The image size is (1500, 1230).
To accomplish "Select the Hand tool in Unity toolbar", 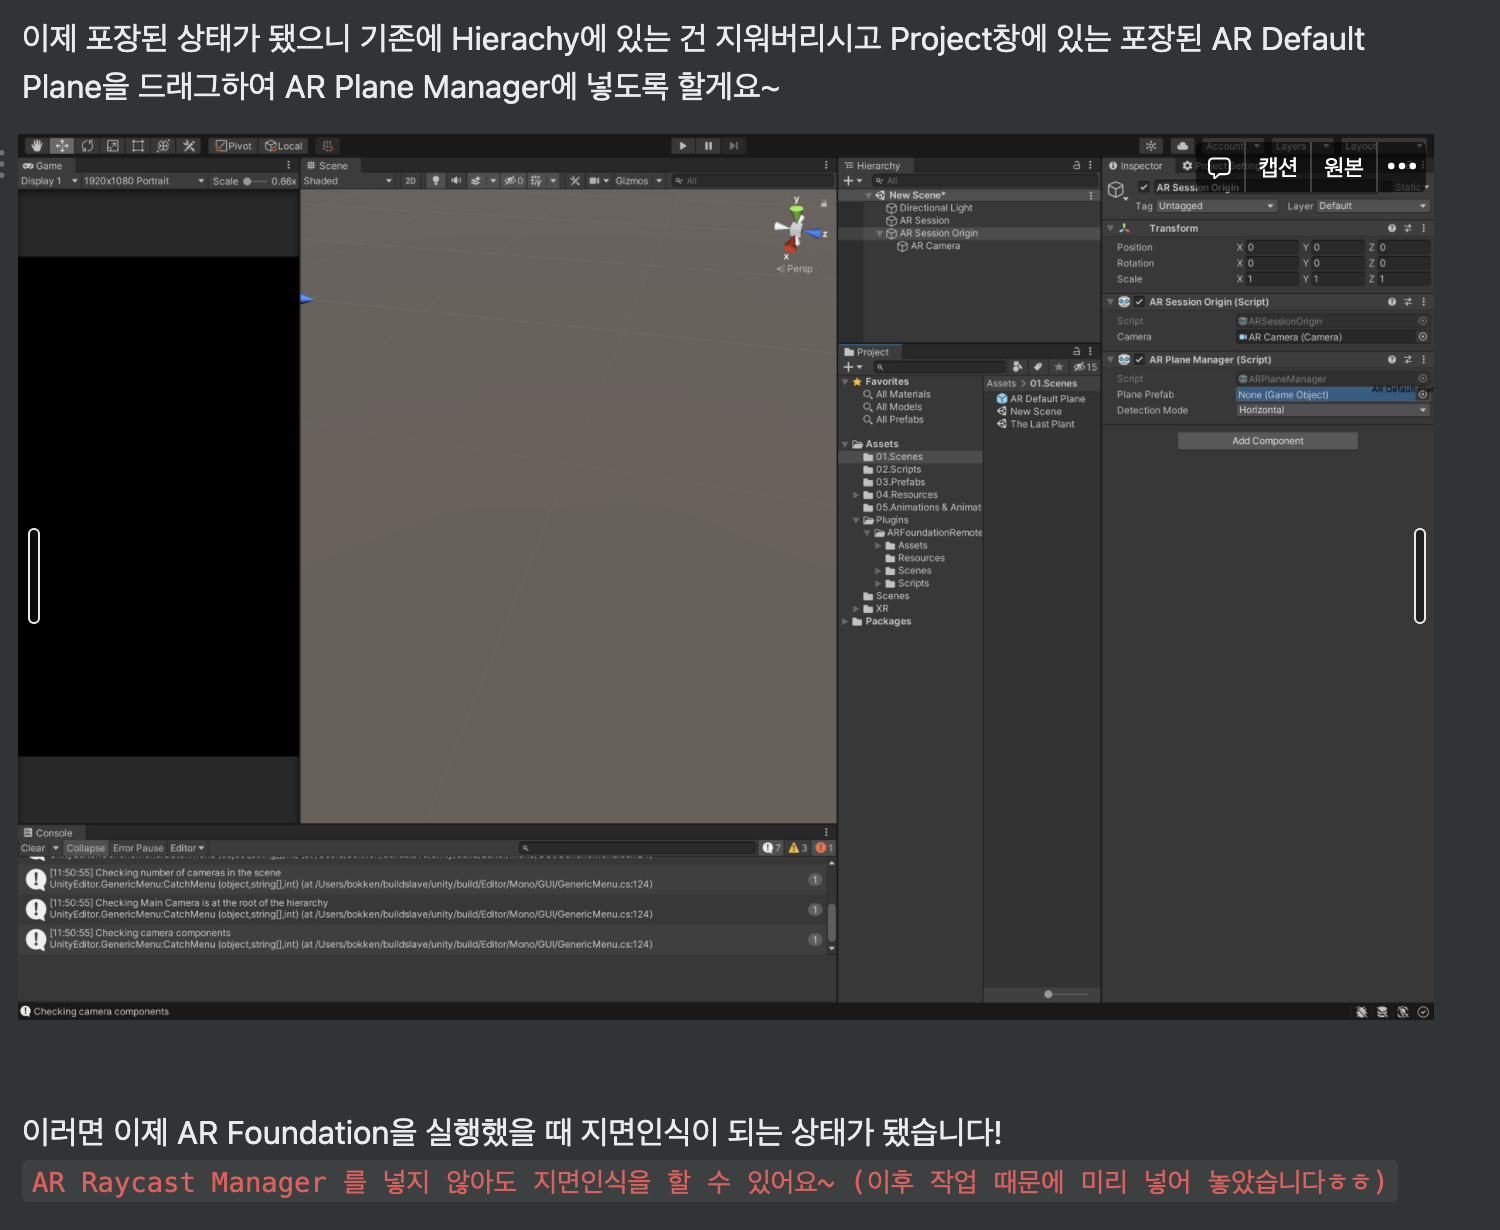I will pos(37,146).
